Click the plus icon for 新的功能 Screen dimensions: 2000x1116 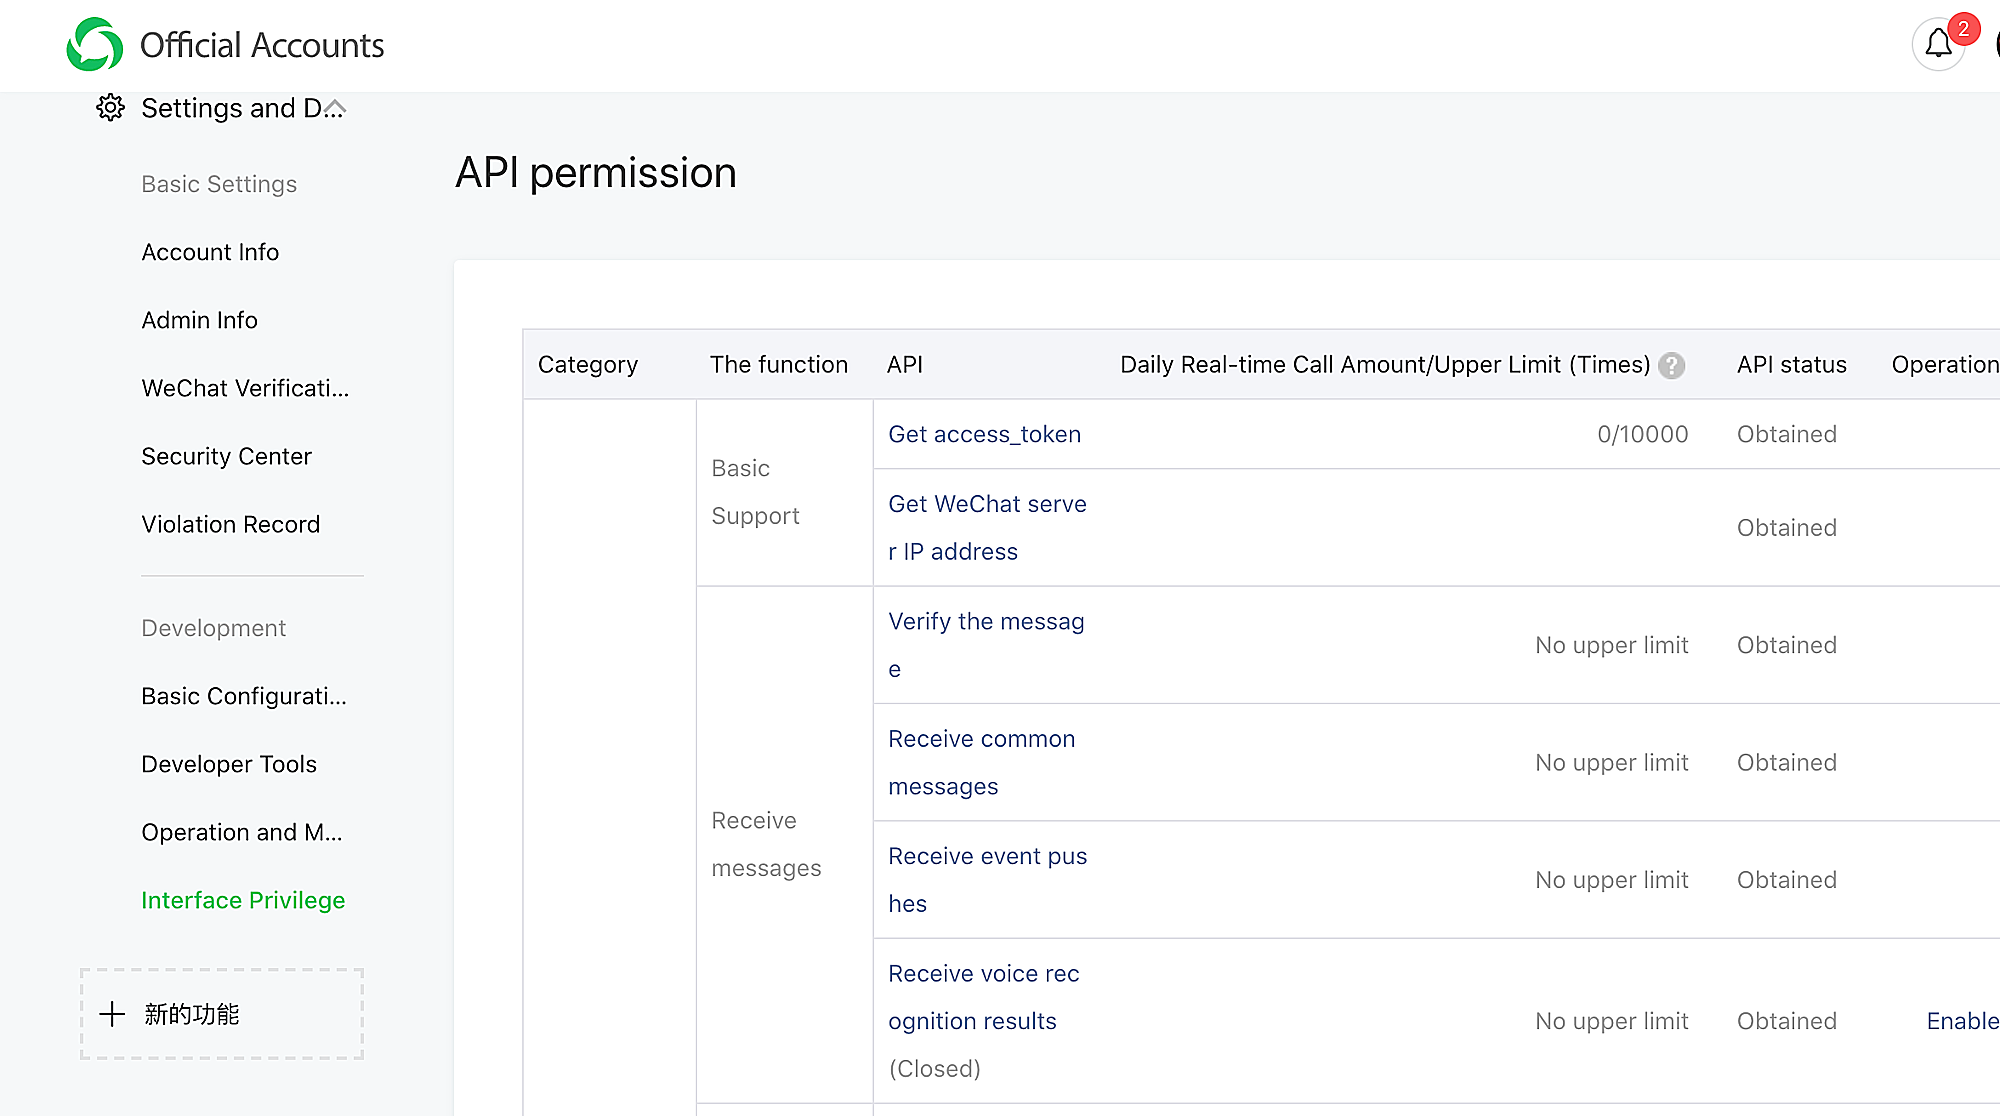coord(112,1014)
